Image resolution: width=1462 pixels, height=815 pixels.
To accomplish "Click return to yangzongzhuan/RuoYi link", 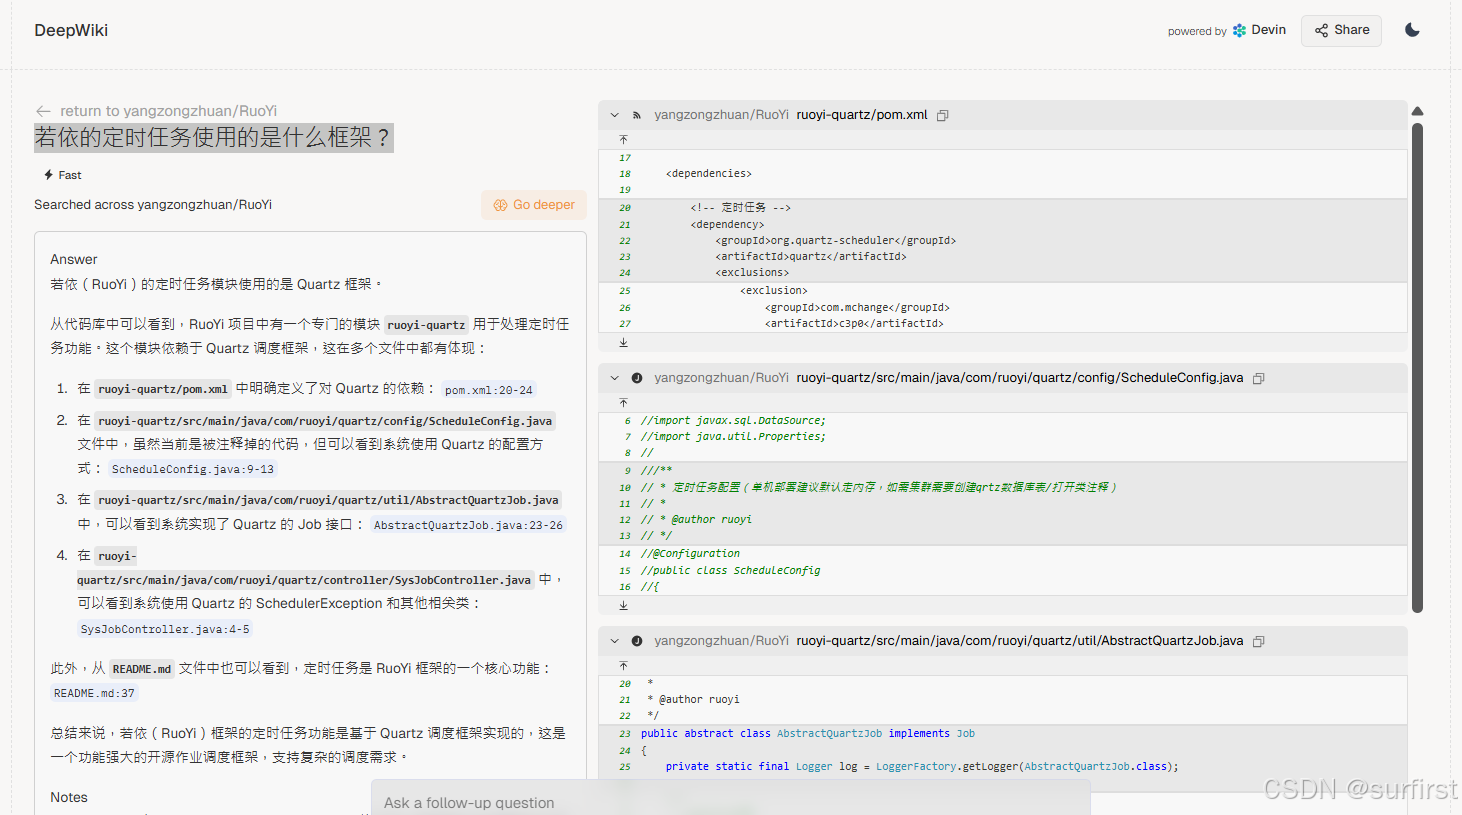I will point(168,111).
